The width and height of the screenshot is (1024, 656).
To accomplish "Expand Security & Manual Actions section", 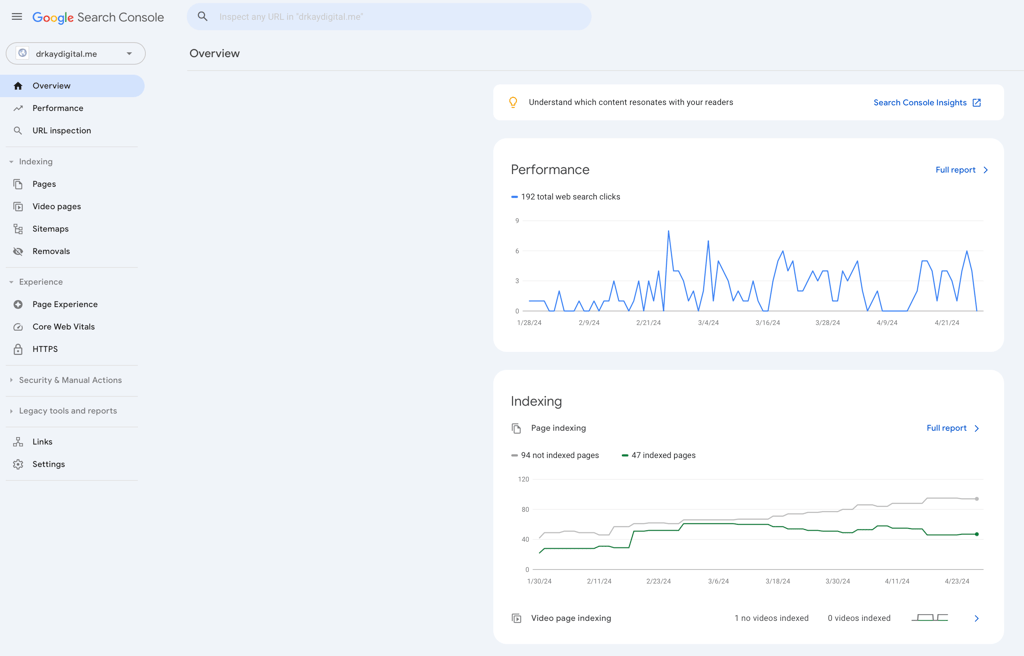I will 12,380.
